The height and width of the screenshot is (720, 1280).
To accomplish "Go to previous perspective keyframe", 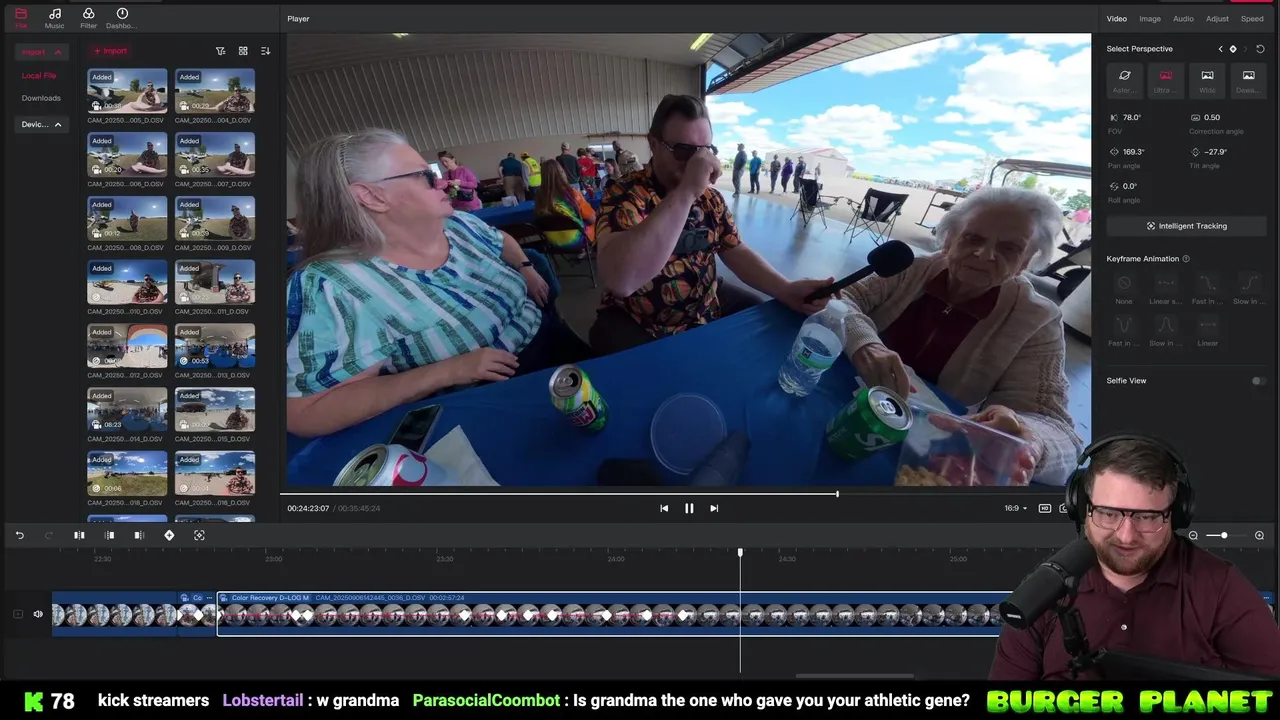I will click(x=1220, y=49).
